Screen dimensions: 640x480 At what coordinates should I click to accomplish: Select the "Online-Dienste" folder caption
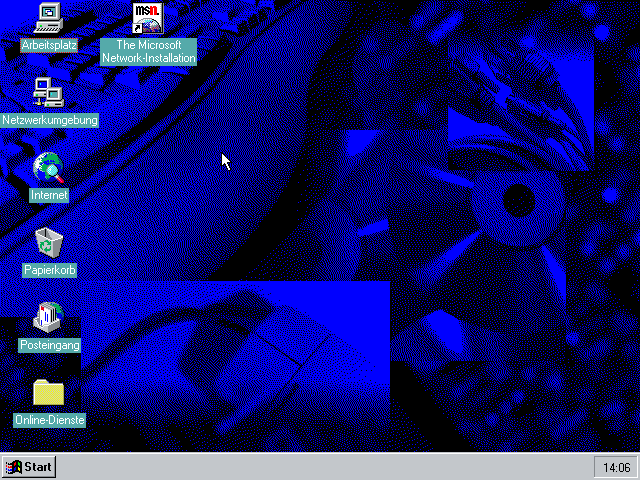pyautogui.click(x=49, y=420)
